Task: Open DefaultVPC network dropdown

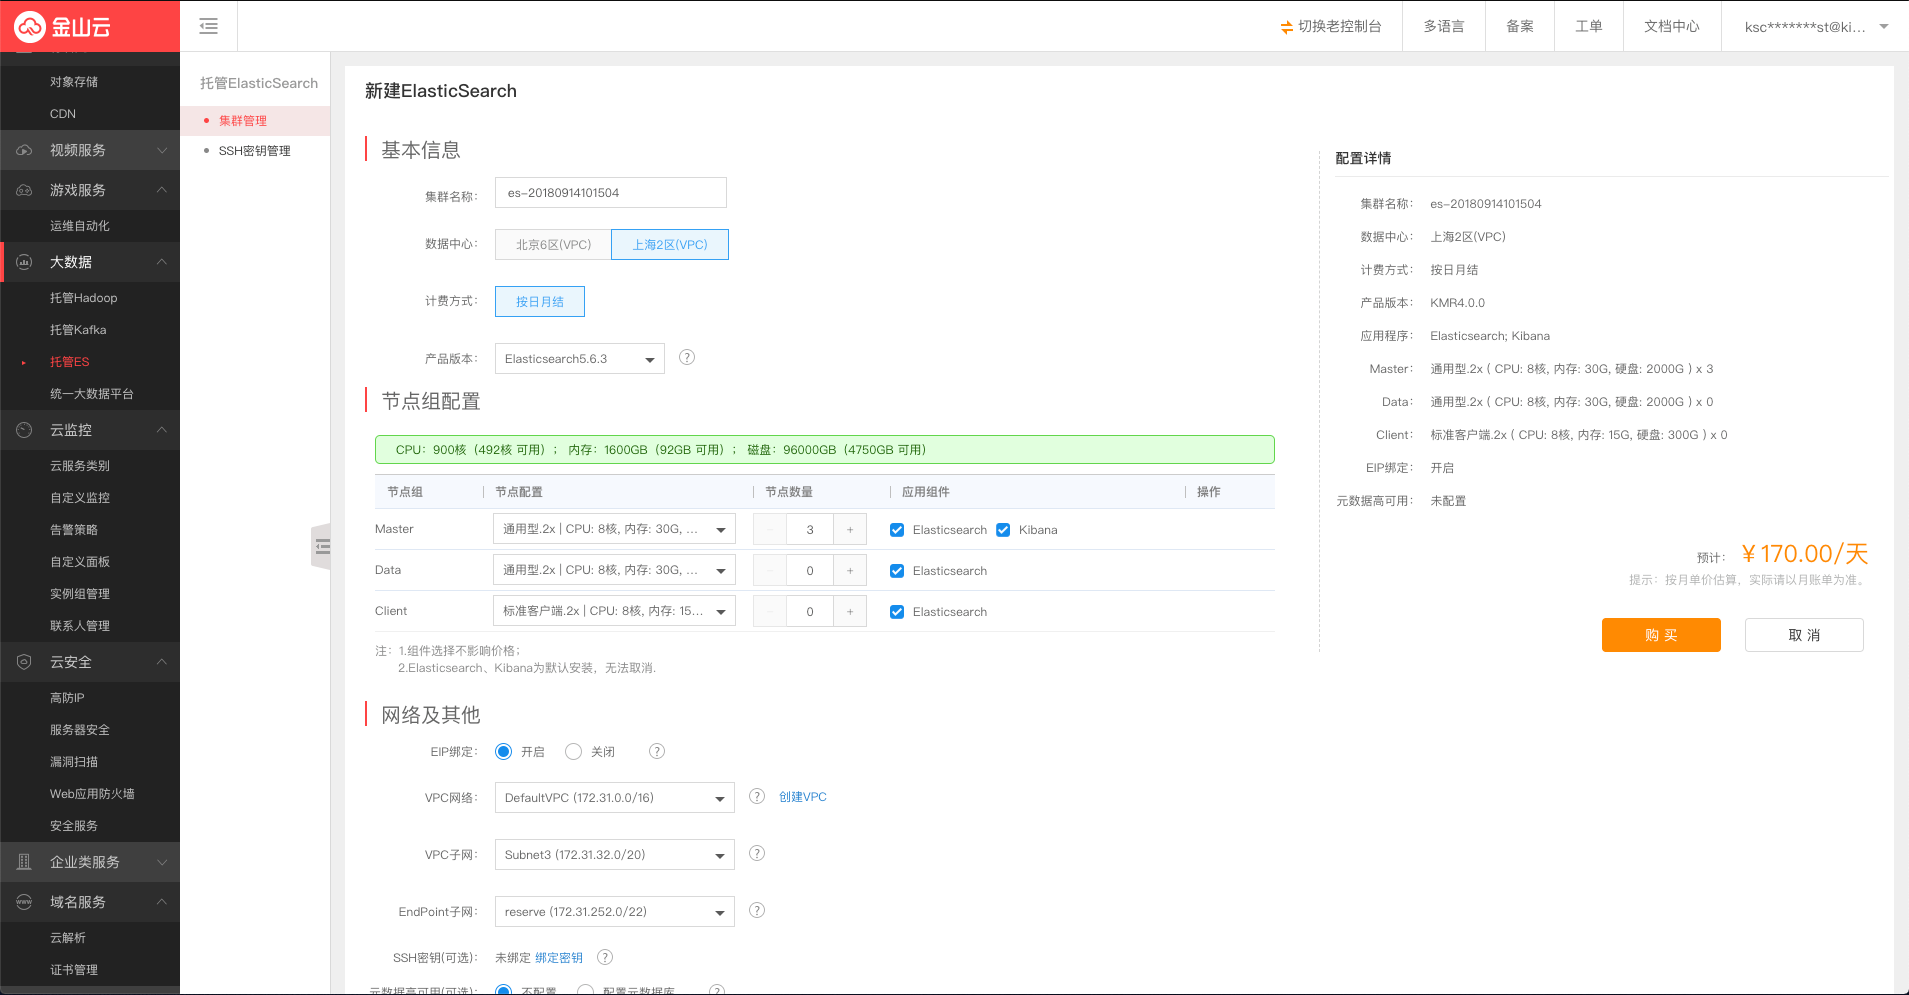Action: pos(615,797)
